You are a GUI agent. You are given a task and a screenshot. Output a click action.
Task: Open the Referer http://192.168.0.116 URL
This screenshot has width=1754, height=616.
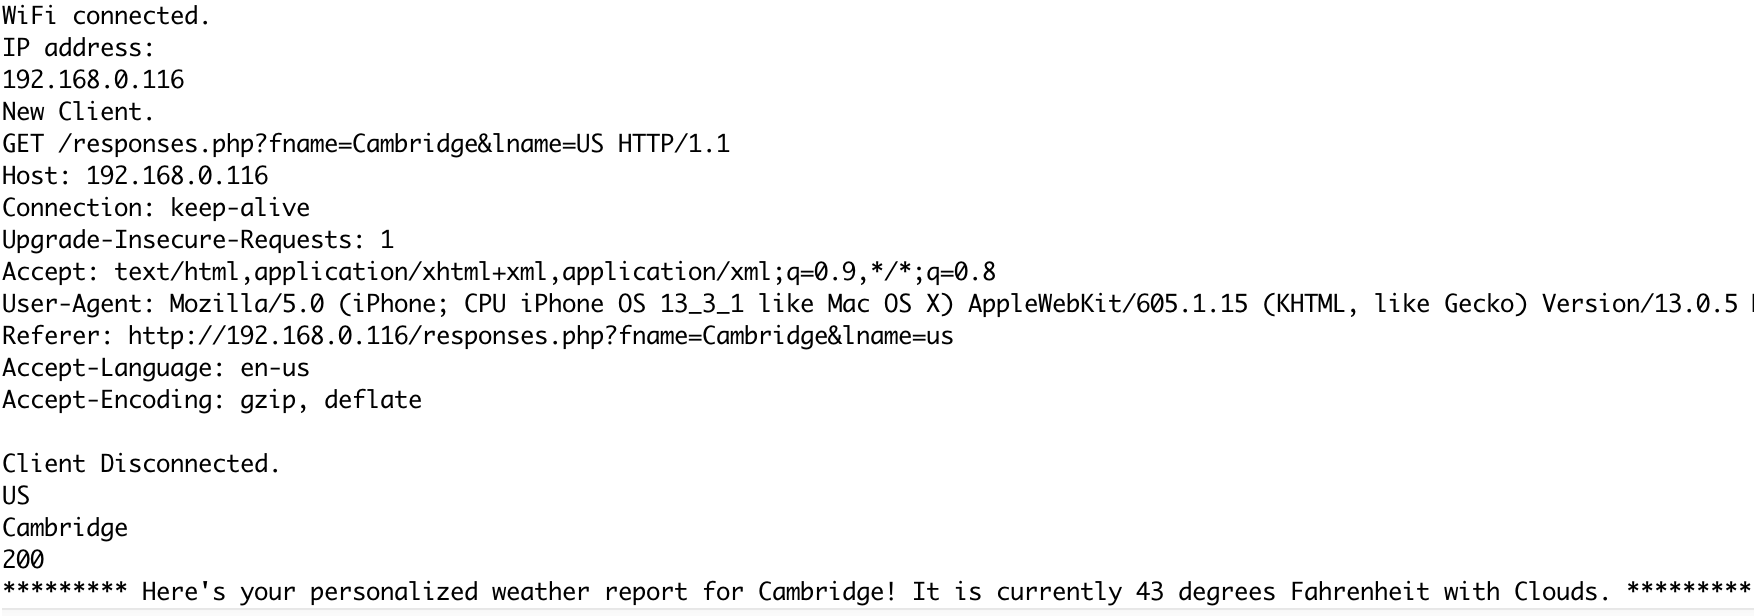coord(540,336)
